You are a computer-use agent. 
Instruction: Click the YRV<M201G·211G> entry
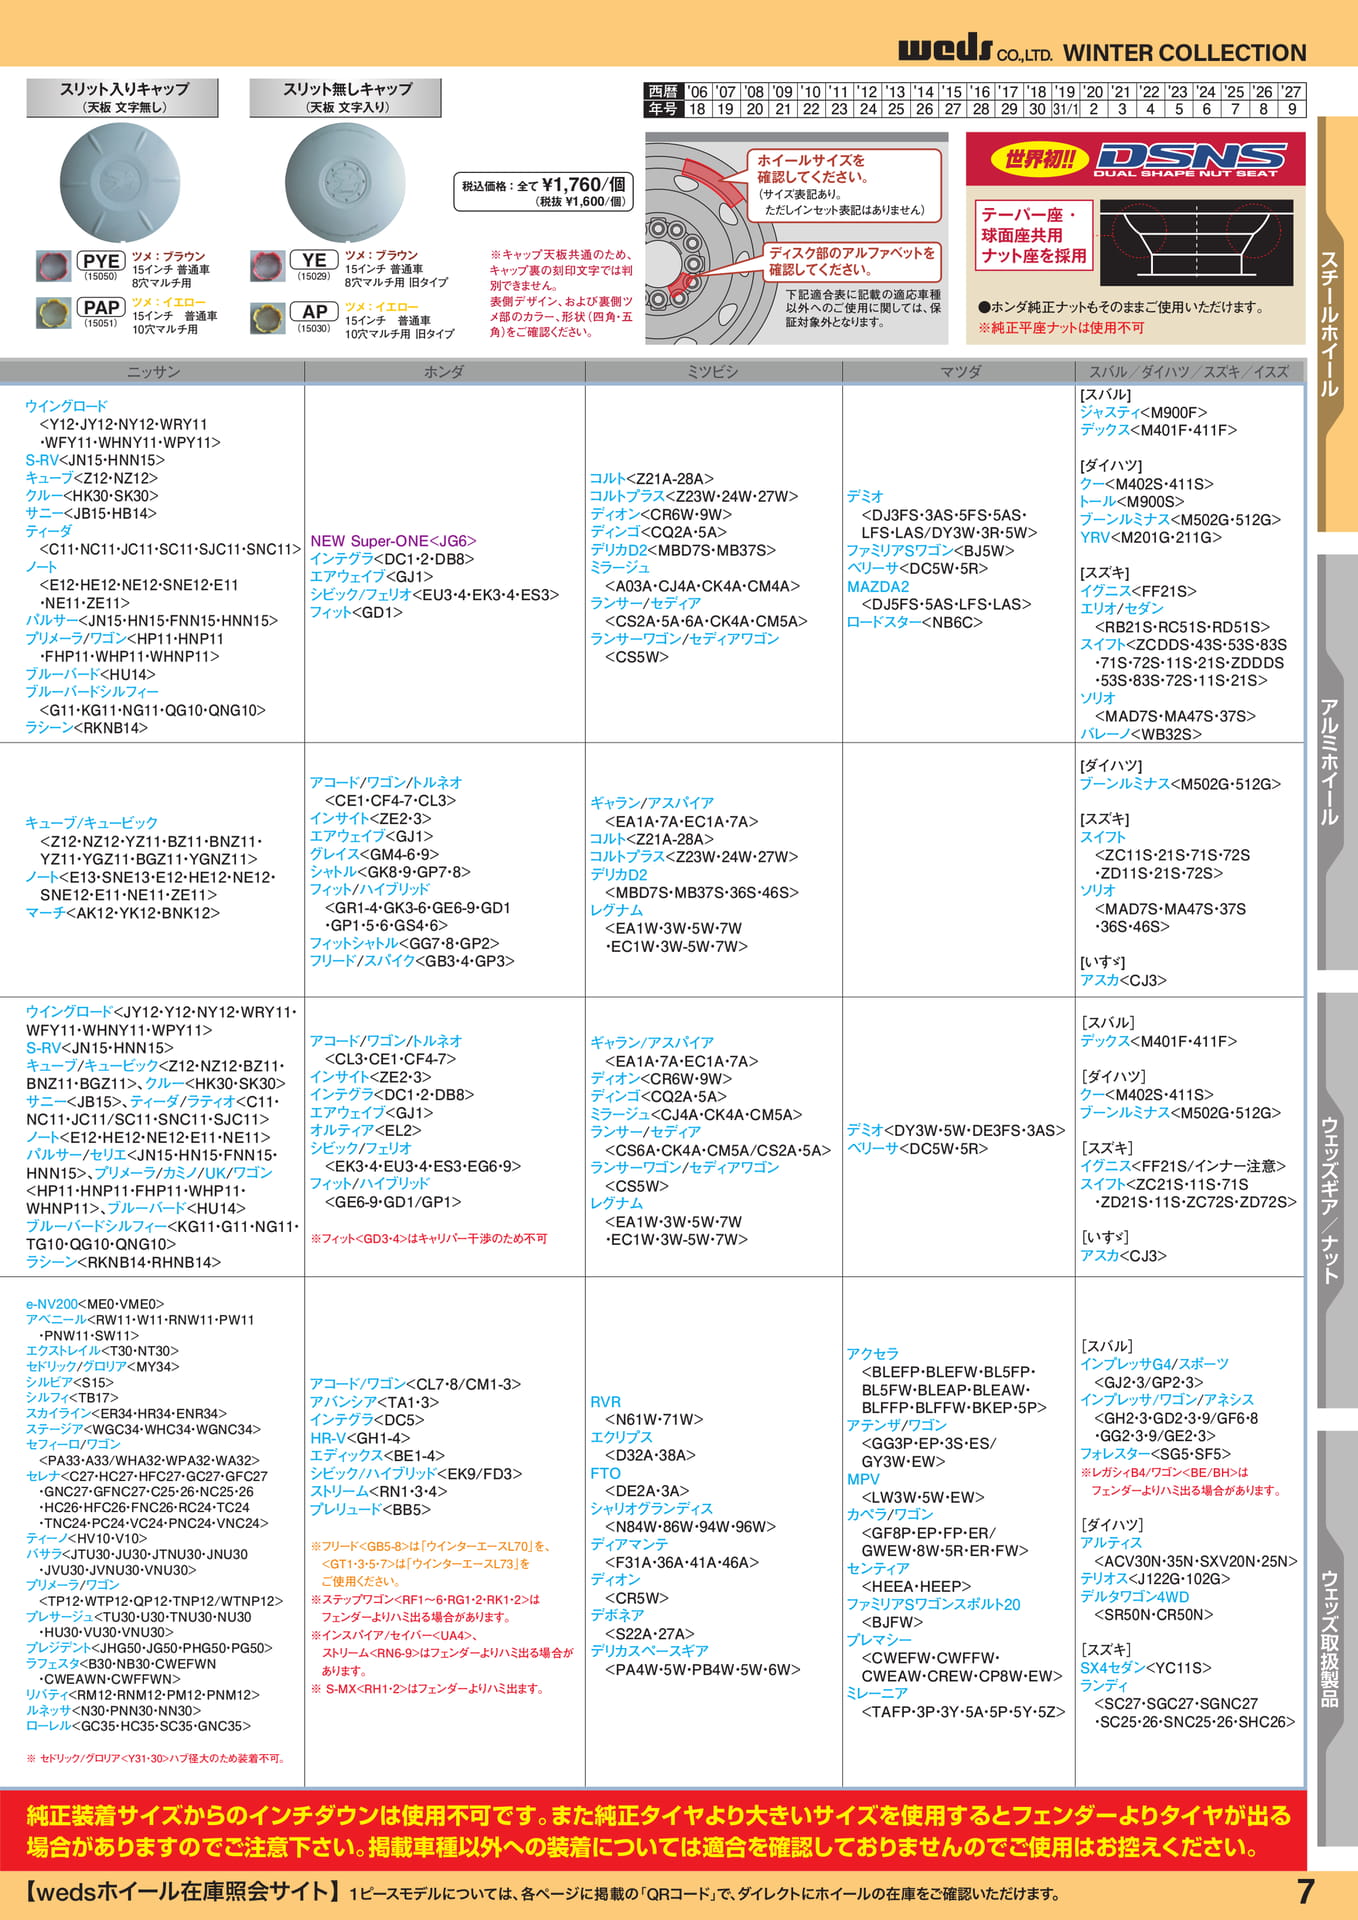pyautogui.click(x=1151, y=537)
